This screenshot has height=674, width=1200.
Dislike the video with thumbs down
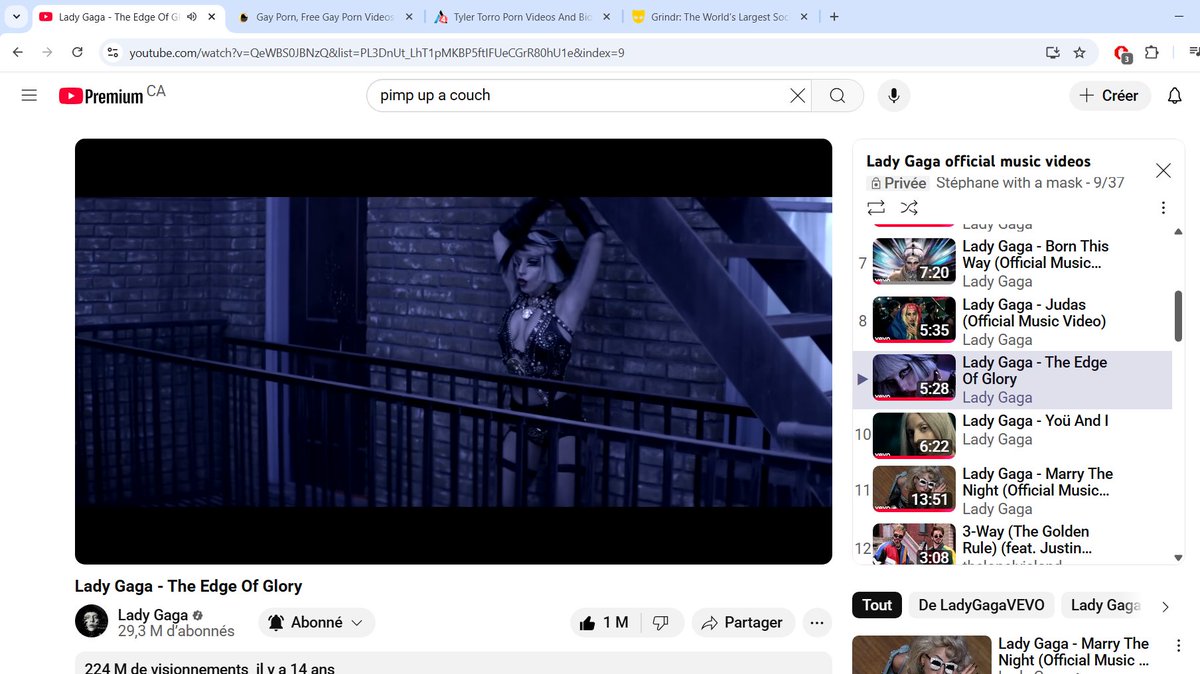click(660, 622)
